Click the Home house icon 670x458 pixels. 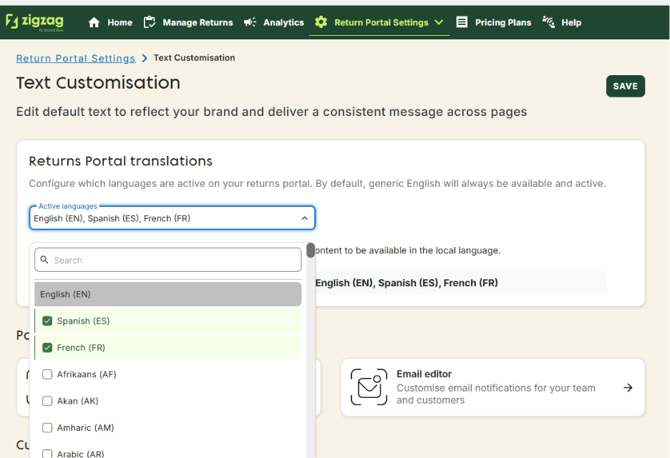[94, 23]
